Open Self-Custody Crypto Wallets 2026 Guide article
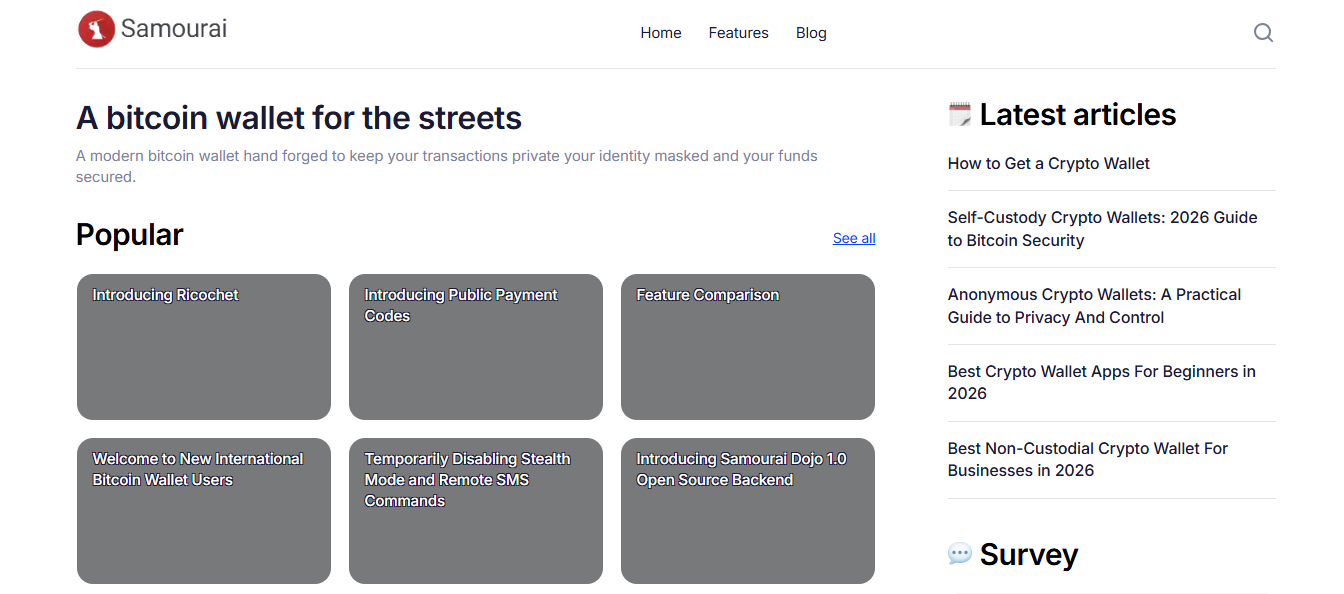 click(x=1102, y=229)
